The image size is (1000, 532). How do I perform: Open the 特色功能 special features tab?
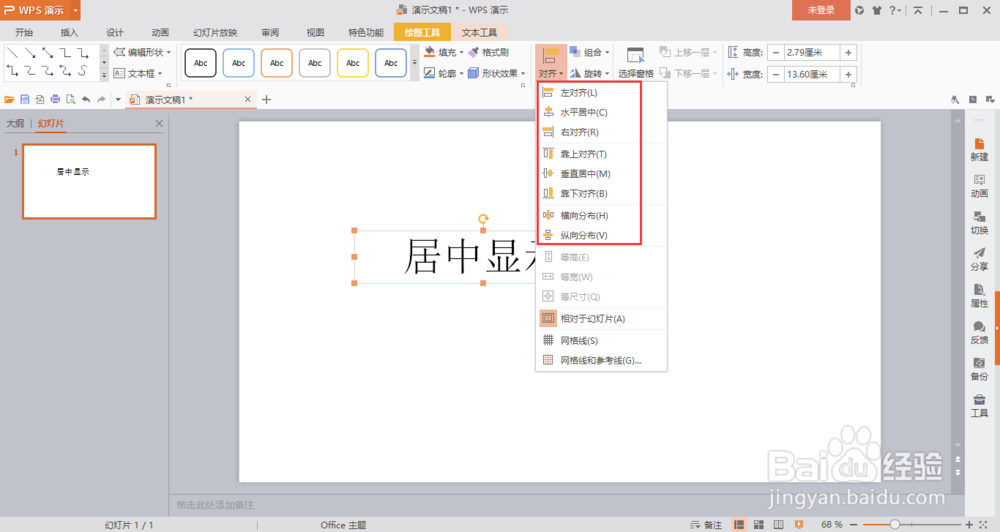click(365, 32)
